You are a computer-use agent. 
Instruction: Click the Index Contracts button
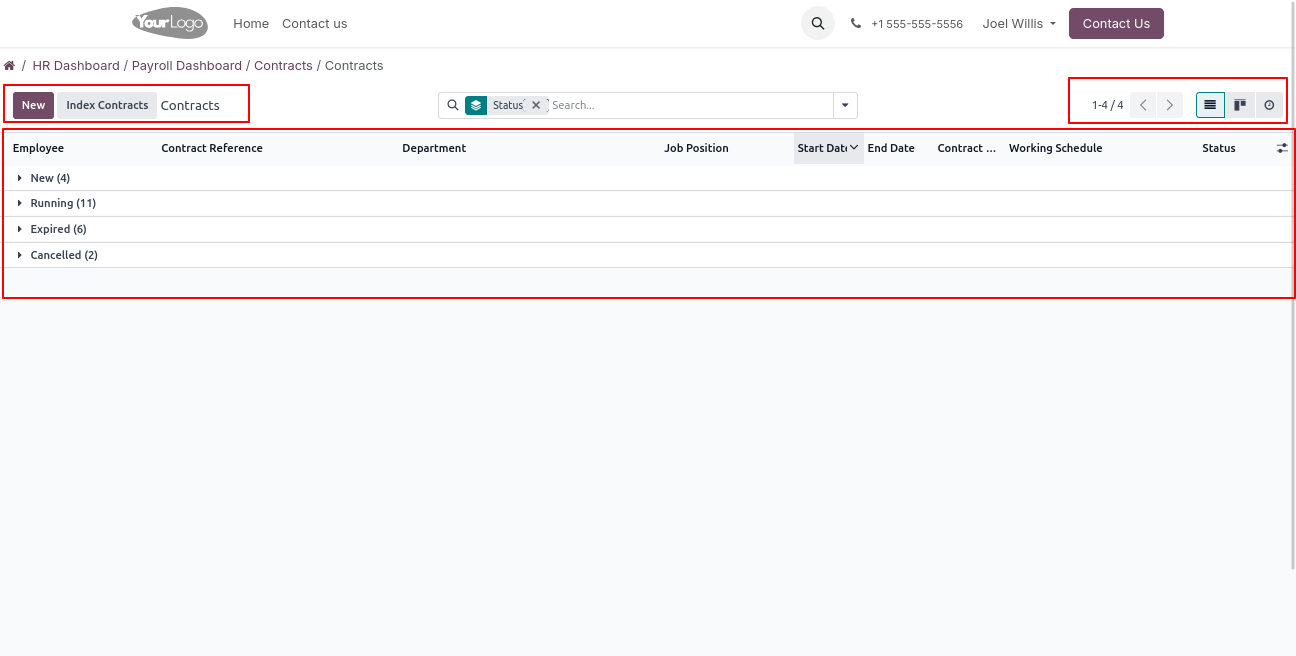[107, 105]
